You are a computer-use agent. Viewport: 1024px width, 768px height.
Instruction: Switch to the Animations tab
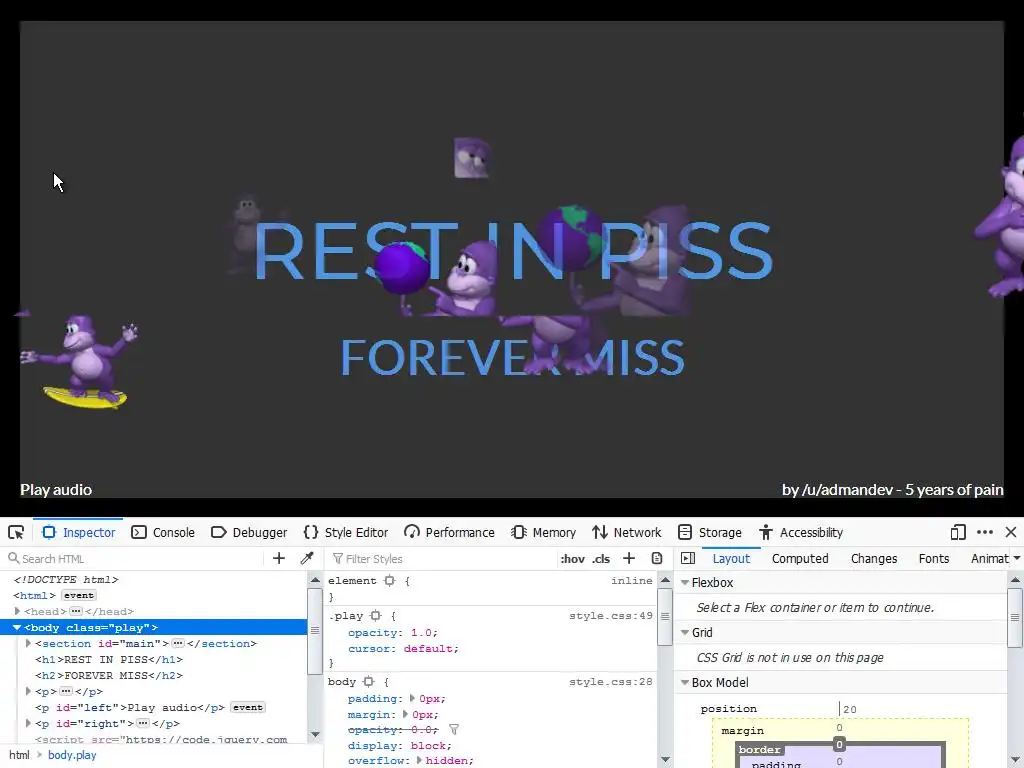point(989,559)
